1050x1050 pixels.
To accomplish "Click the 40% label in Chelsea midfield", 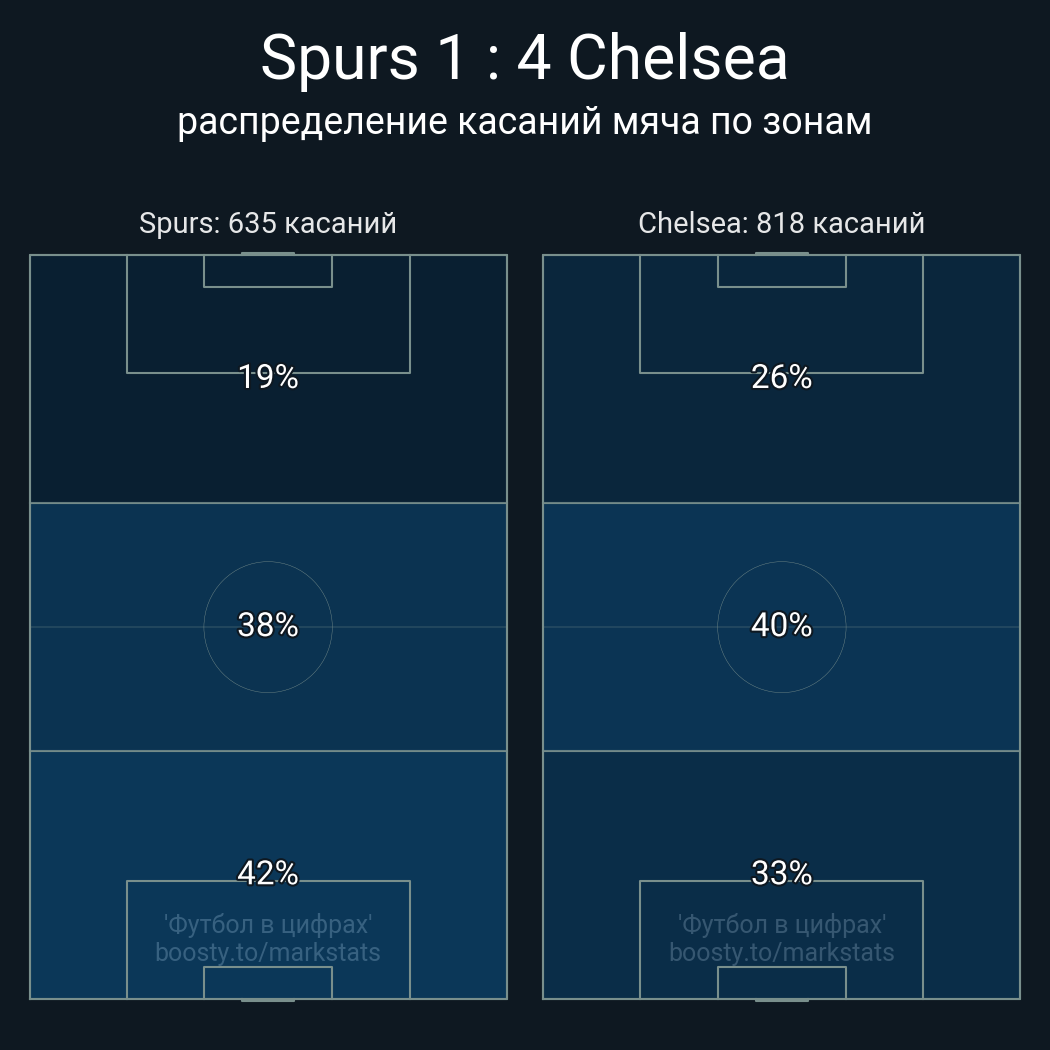I will [781, 625].
